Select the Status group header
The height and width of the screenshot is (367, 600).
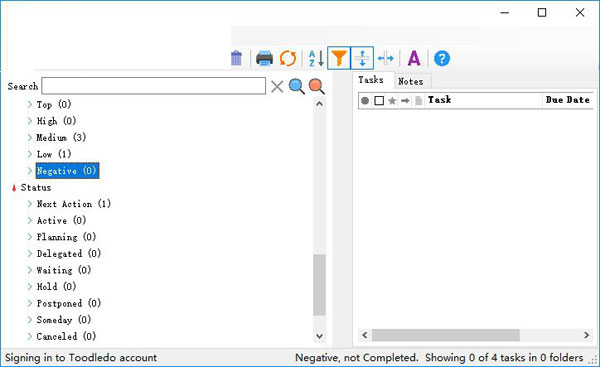36,188
